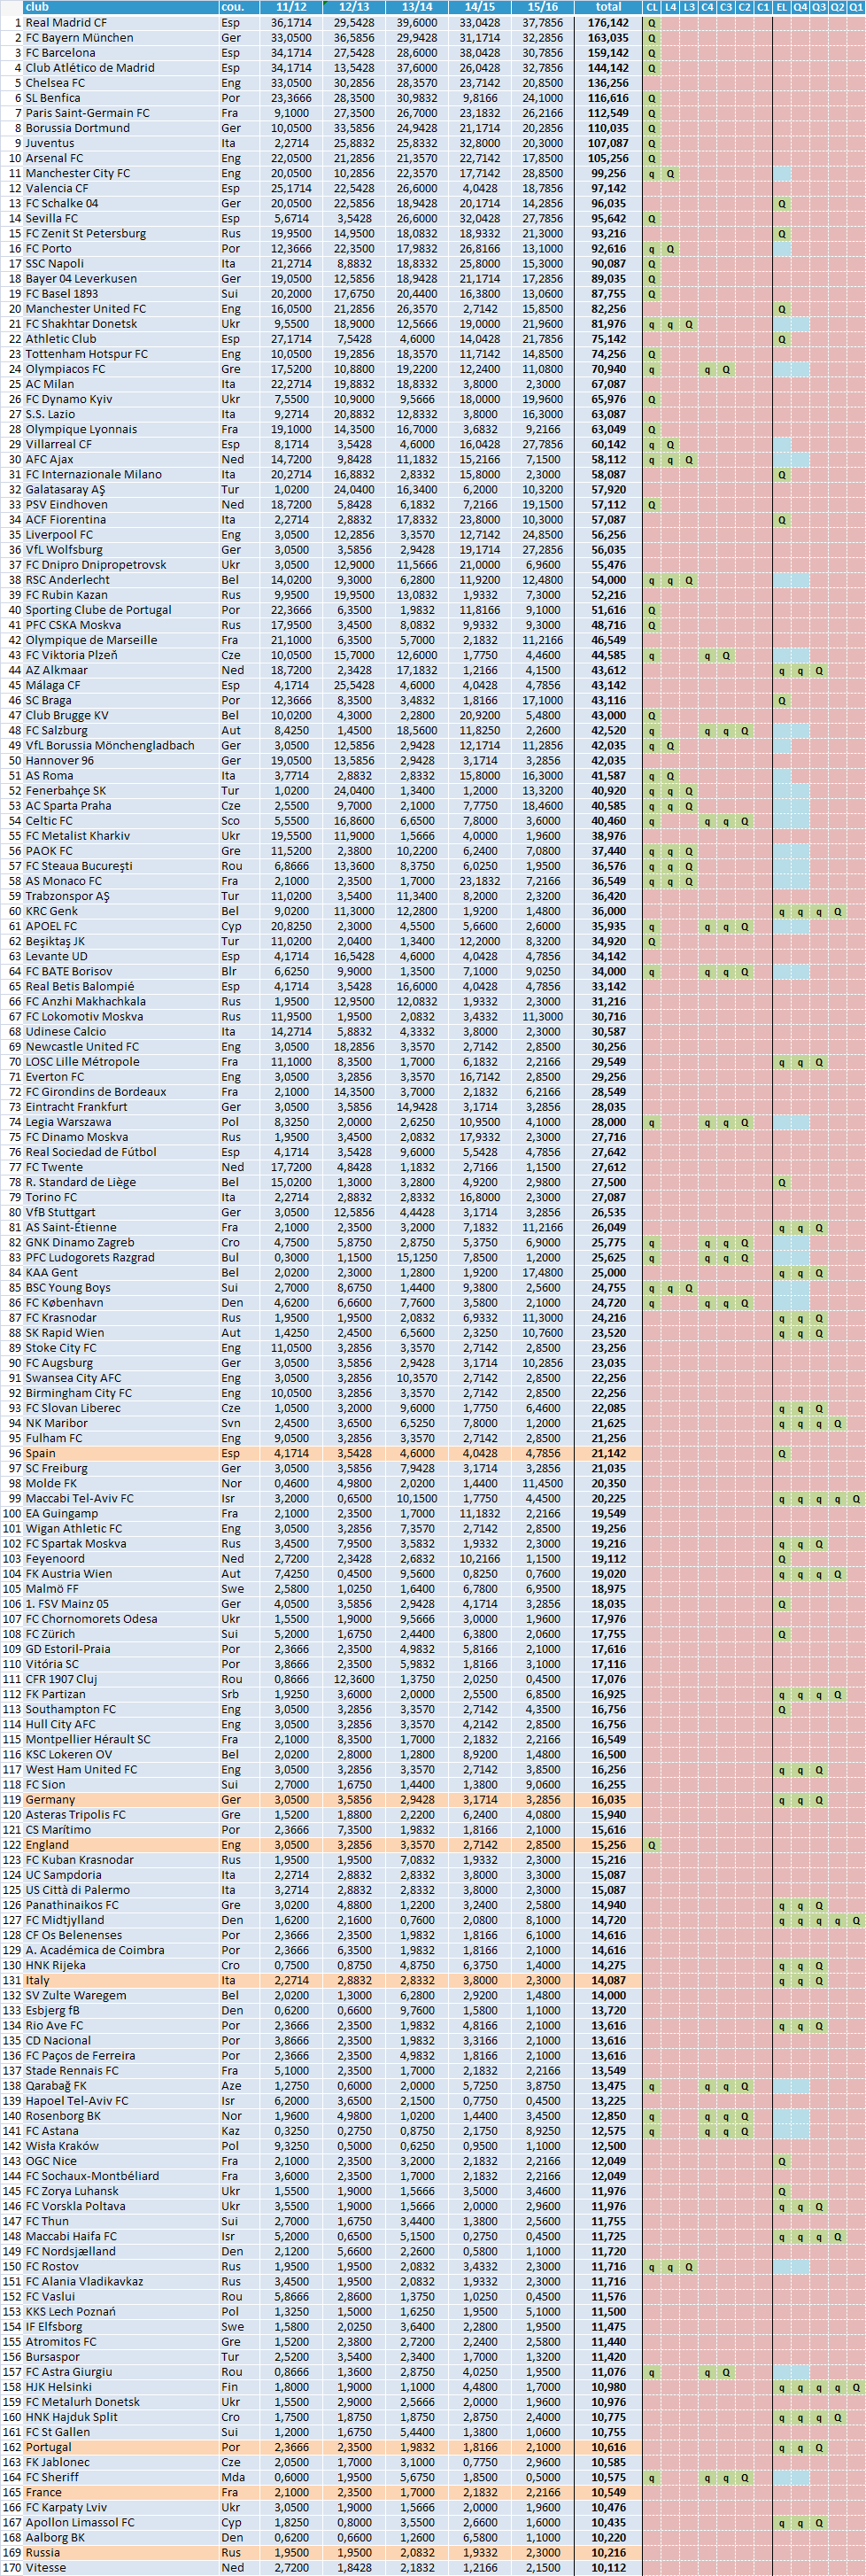Click the 'FK Partizan' club cell
The width and height of the screenshot is (866, 2576).
120,1694
